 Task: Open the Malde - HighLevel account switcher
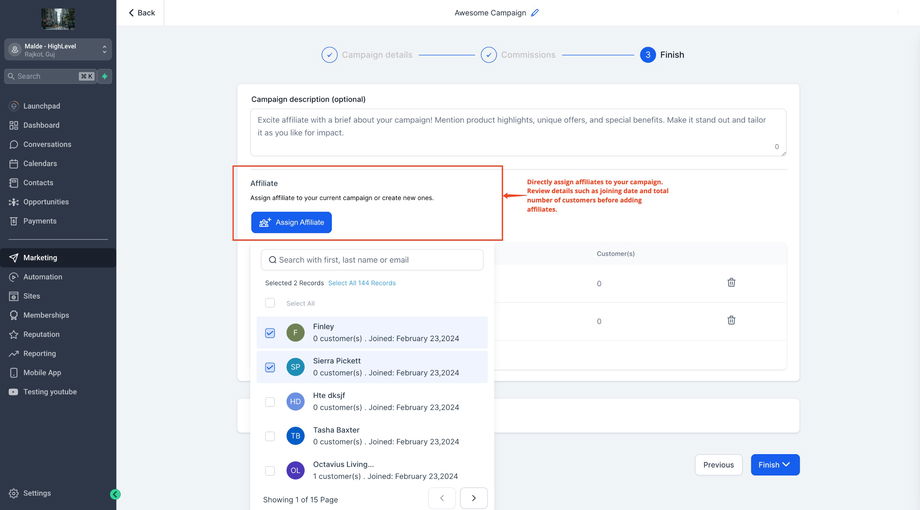57,49
